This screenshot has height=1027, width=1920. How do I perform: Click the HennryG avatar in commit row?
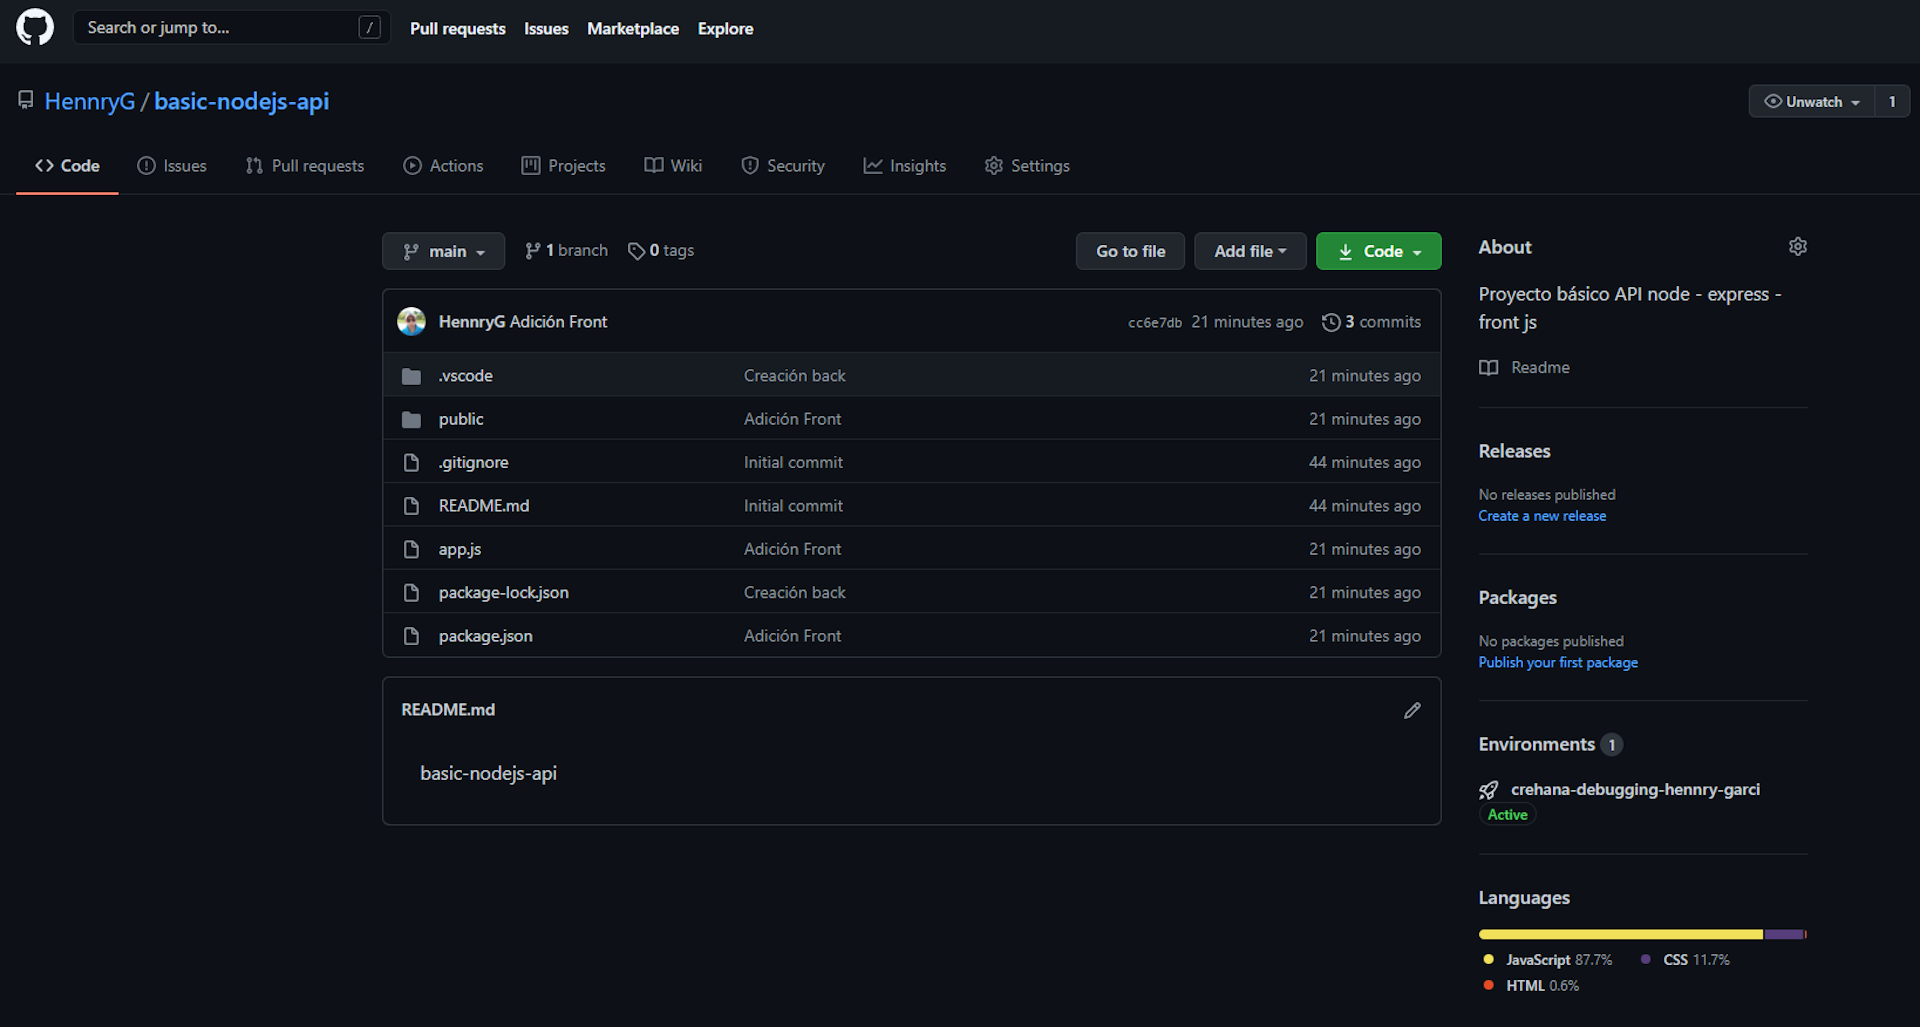click(411, 322)
